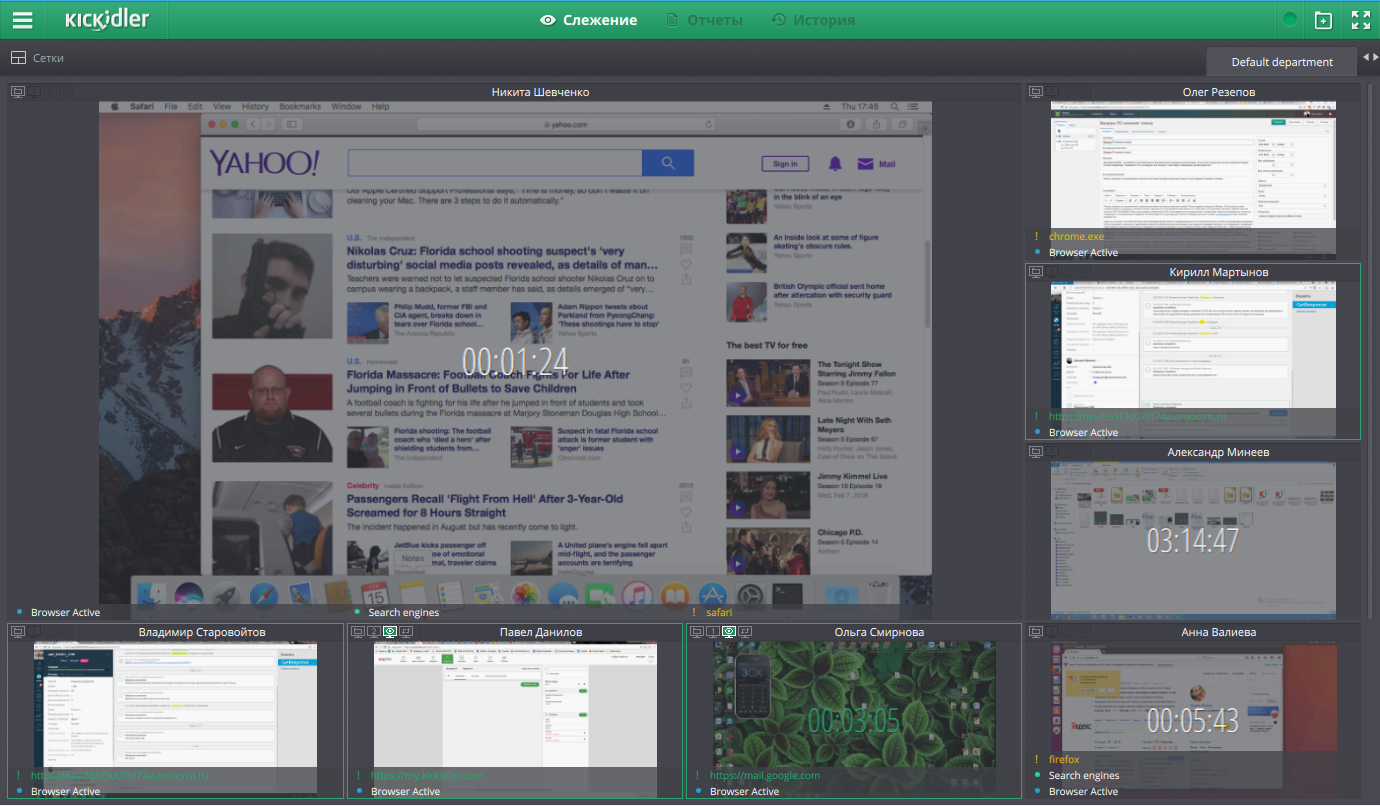Click the eye icon in Слежение tab

pos(547,20)
